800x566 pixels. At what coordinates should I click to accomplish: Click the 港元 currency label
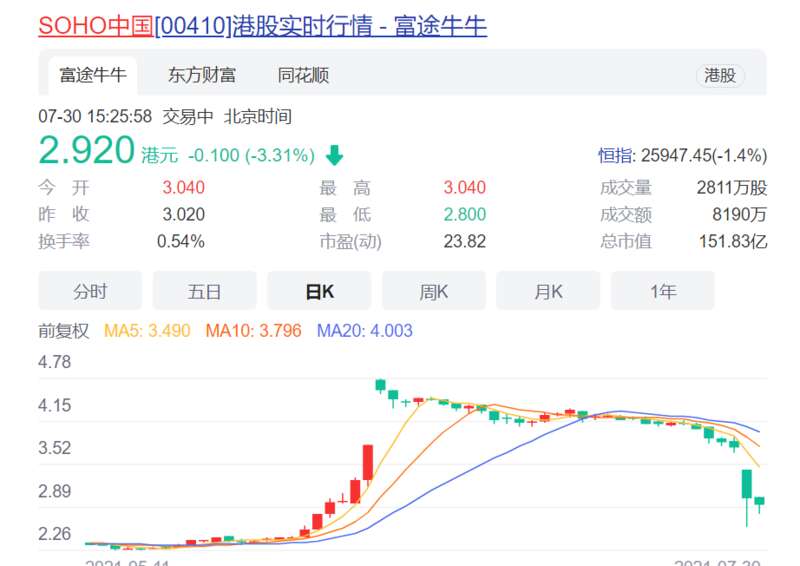click(159, 155)
